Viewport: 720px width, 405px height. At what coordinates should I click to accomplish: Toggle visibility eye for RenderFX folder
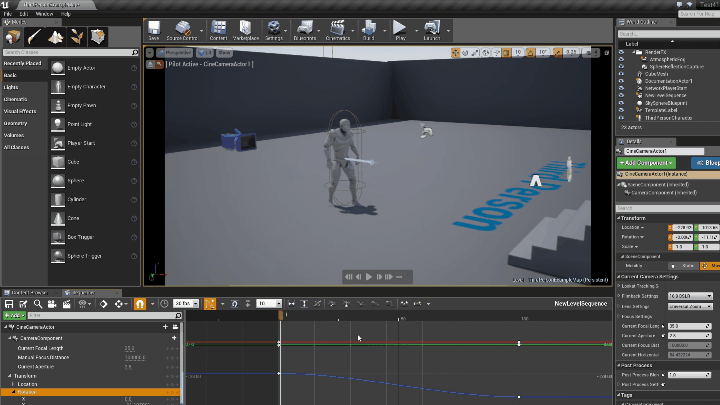click(621, 52)
